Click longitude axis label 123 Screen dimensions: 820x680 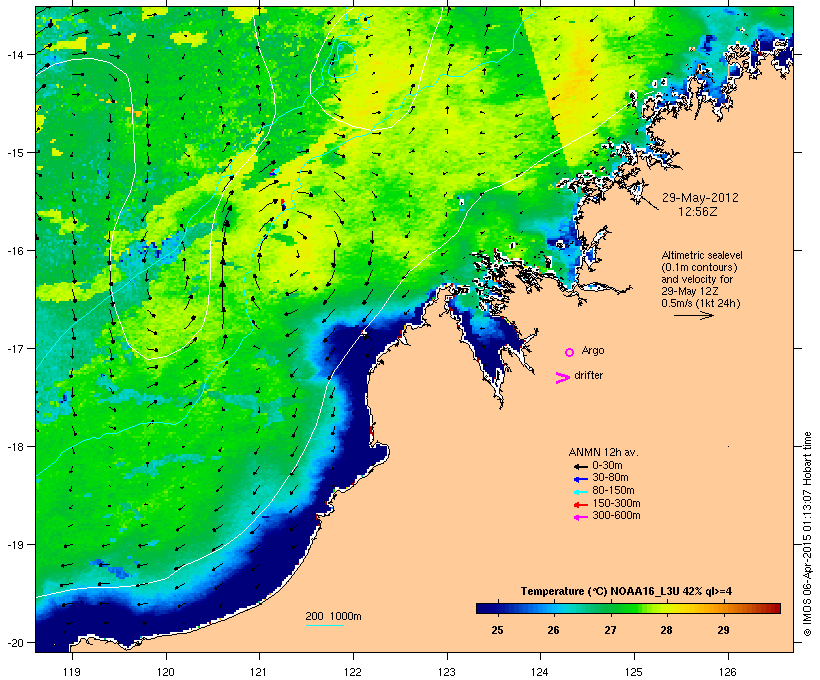[x=447, y=672]
